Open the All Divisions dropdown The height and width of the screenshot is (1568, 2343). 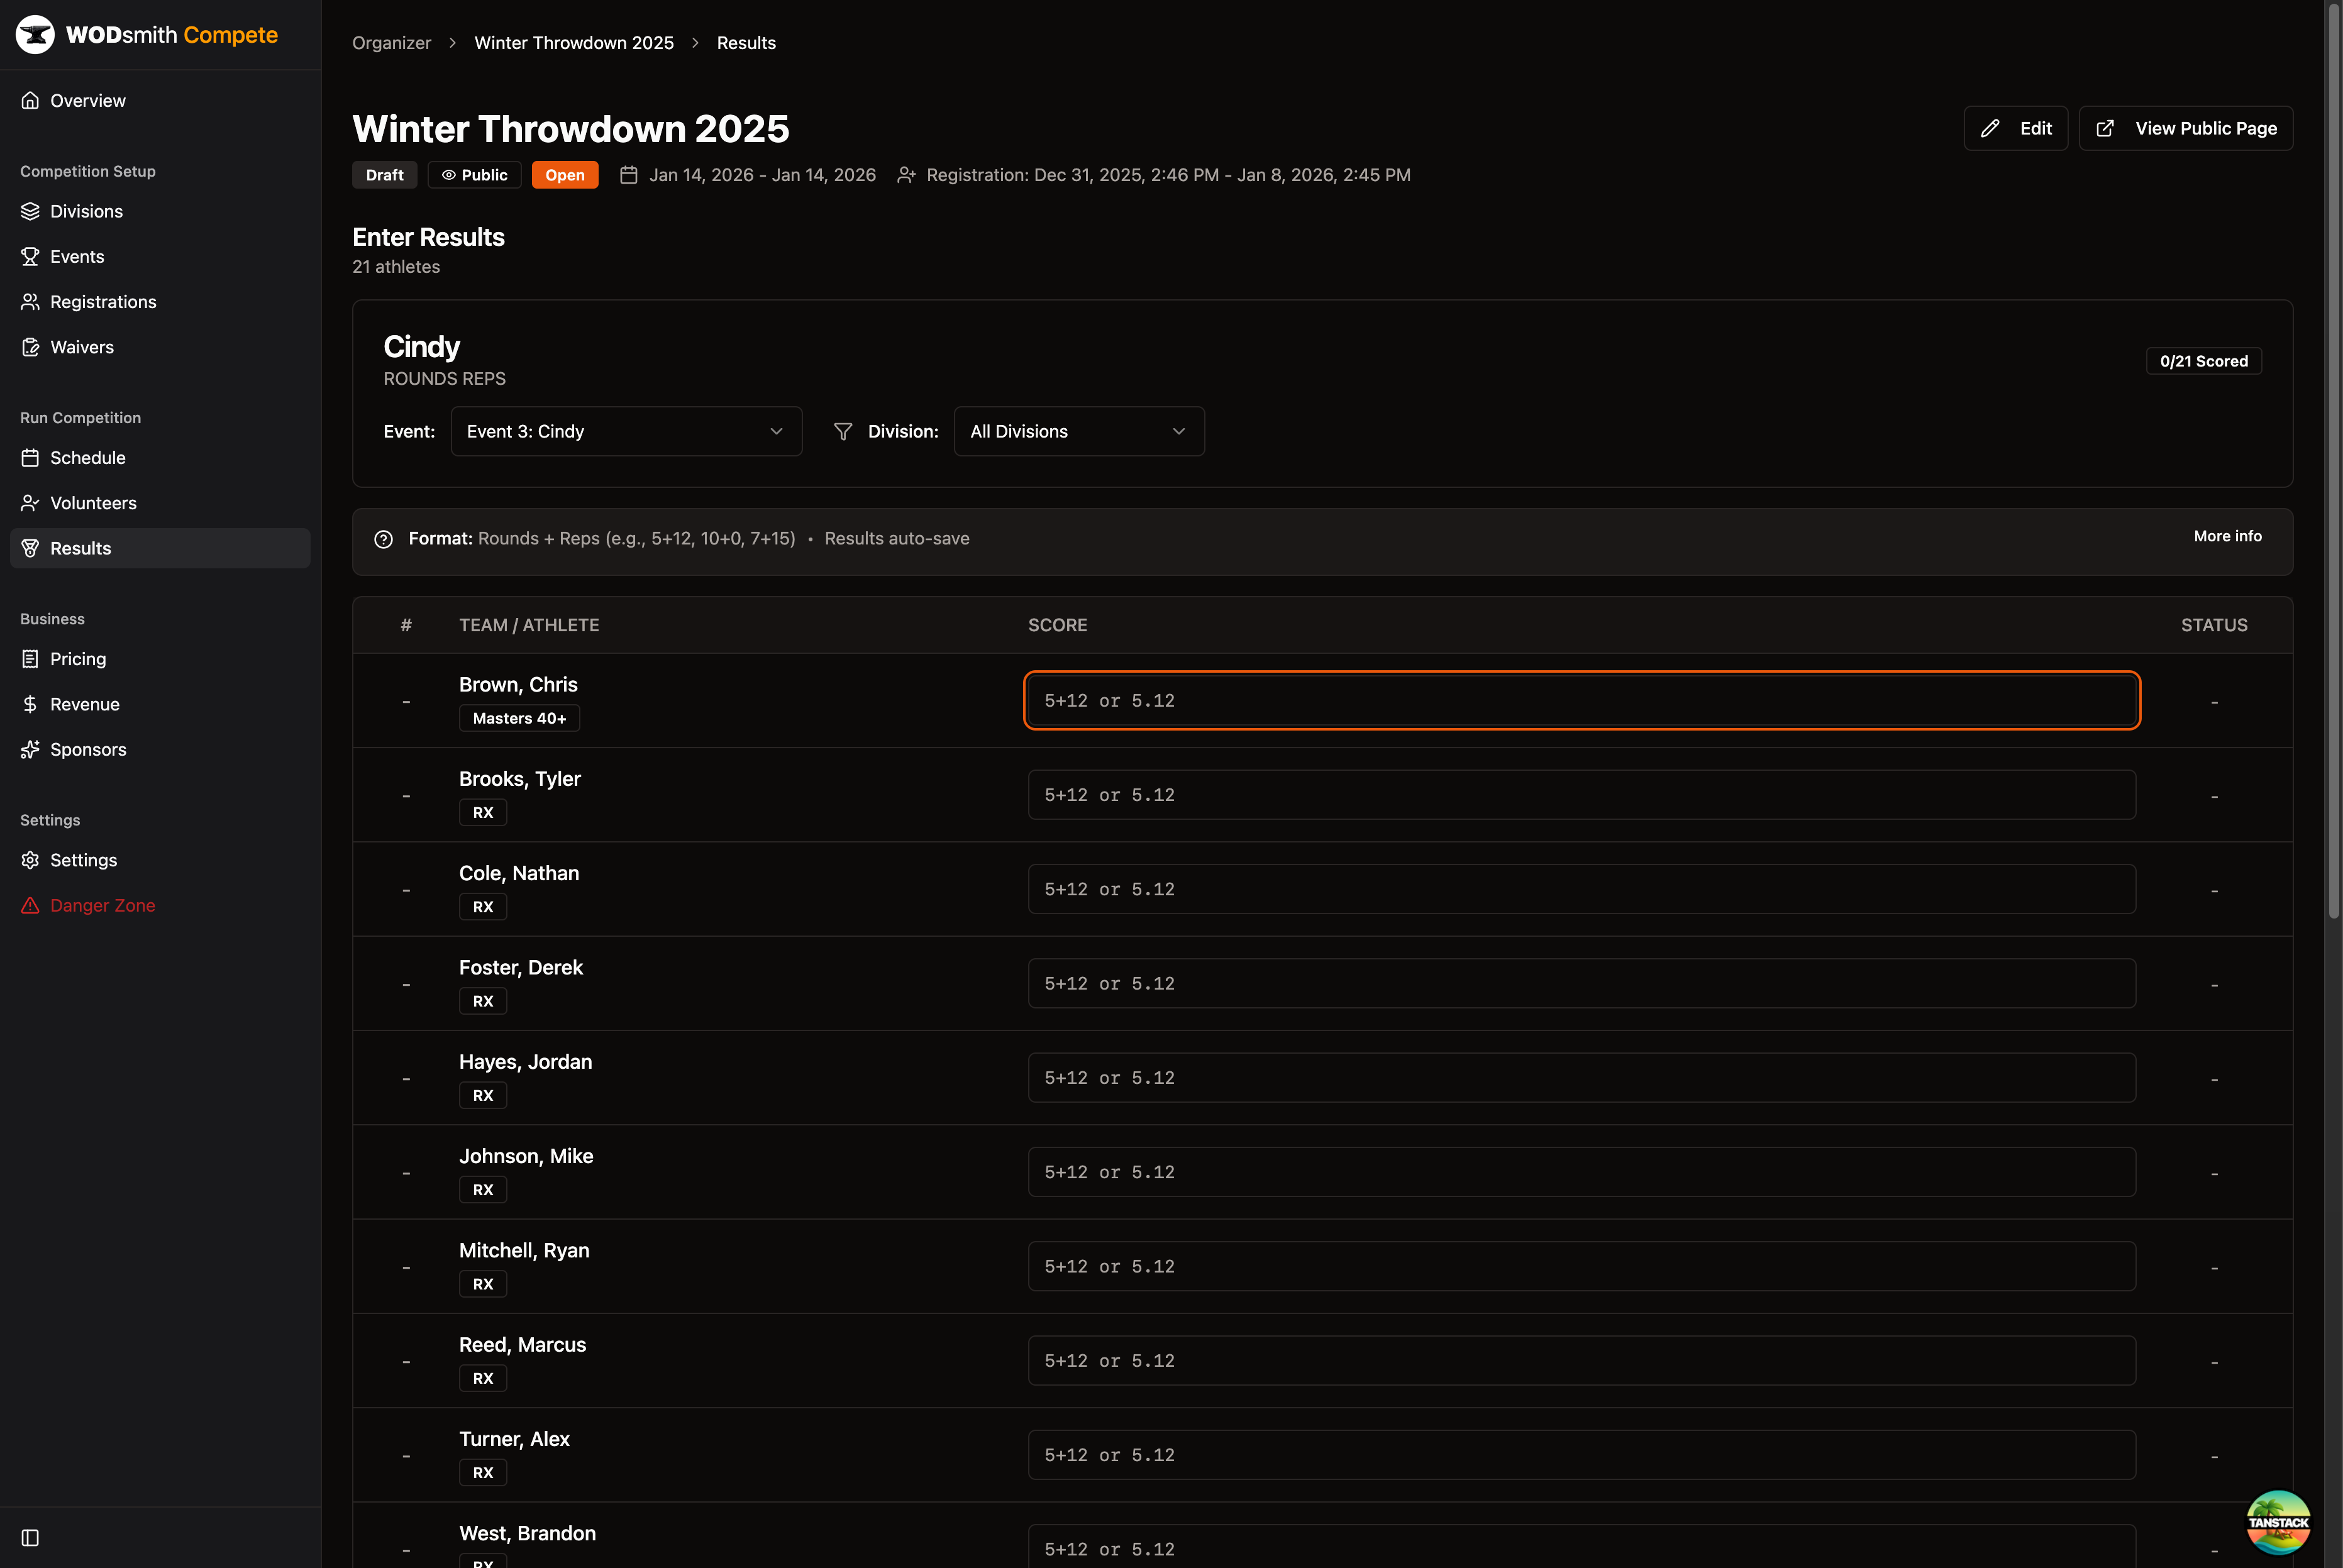pyautogui.click(x=1079, y=431)
